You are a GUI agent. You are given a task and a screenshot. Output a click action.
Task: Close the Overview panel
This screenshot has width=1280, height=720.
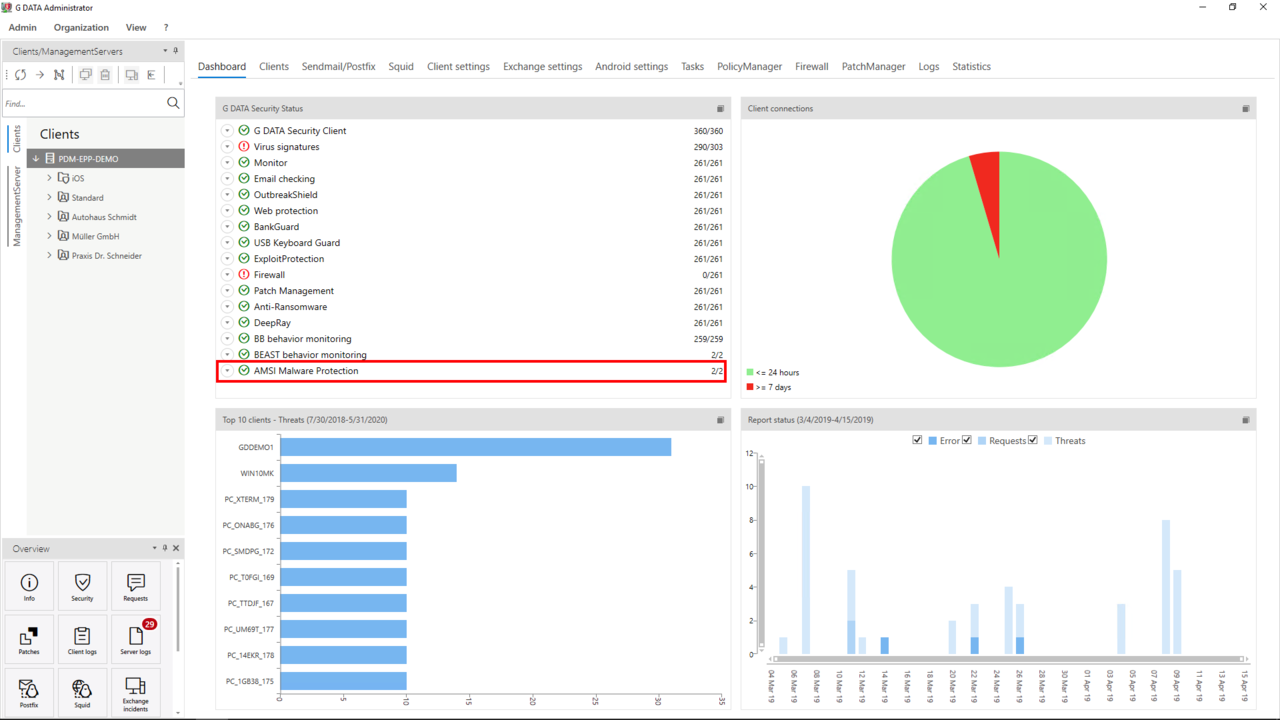coord(176,548)
